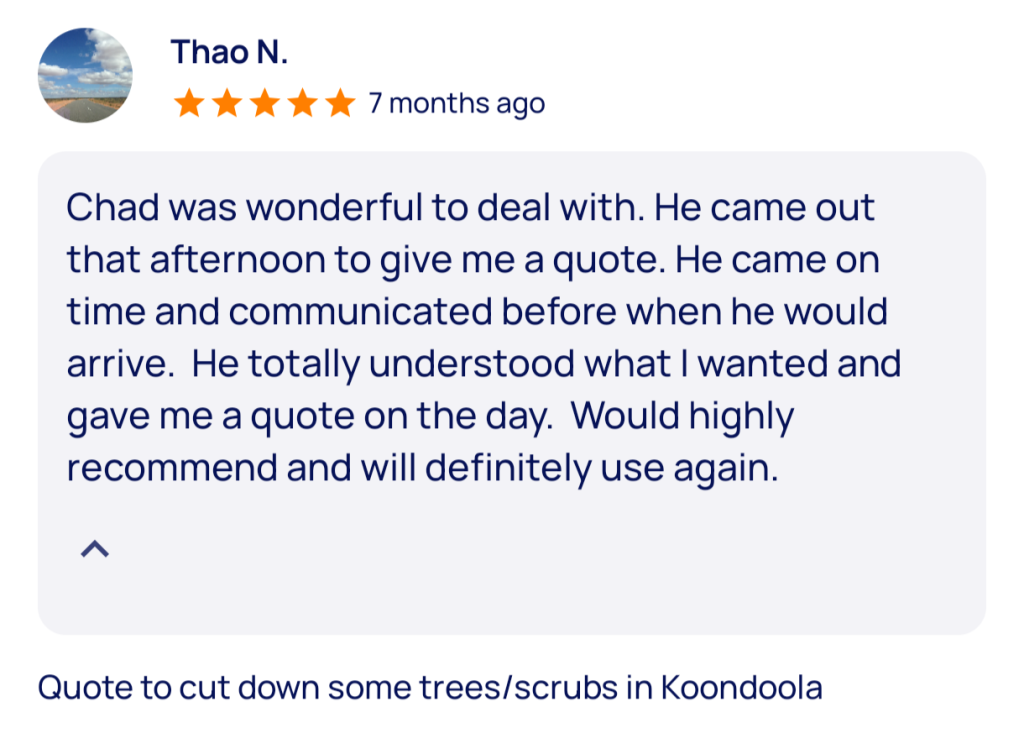This screenshot has width=1024, height=754.
Task: Click Thao N.'s profile picture
Action: click(x=85, y=75)
